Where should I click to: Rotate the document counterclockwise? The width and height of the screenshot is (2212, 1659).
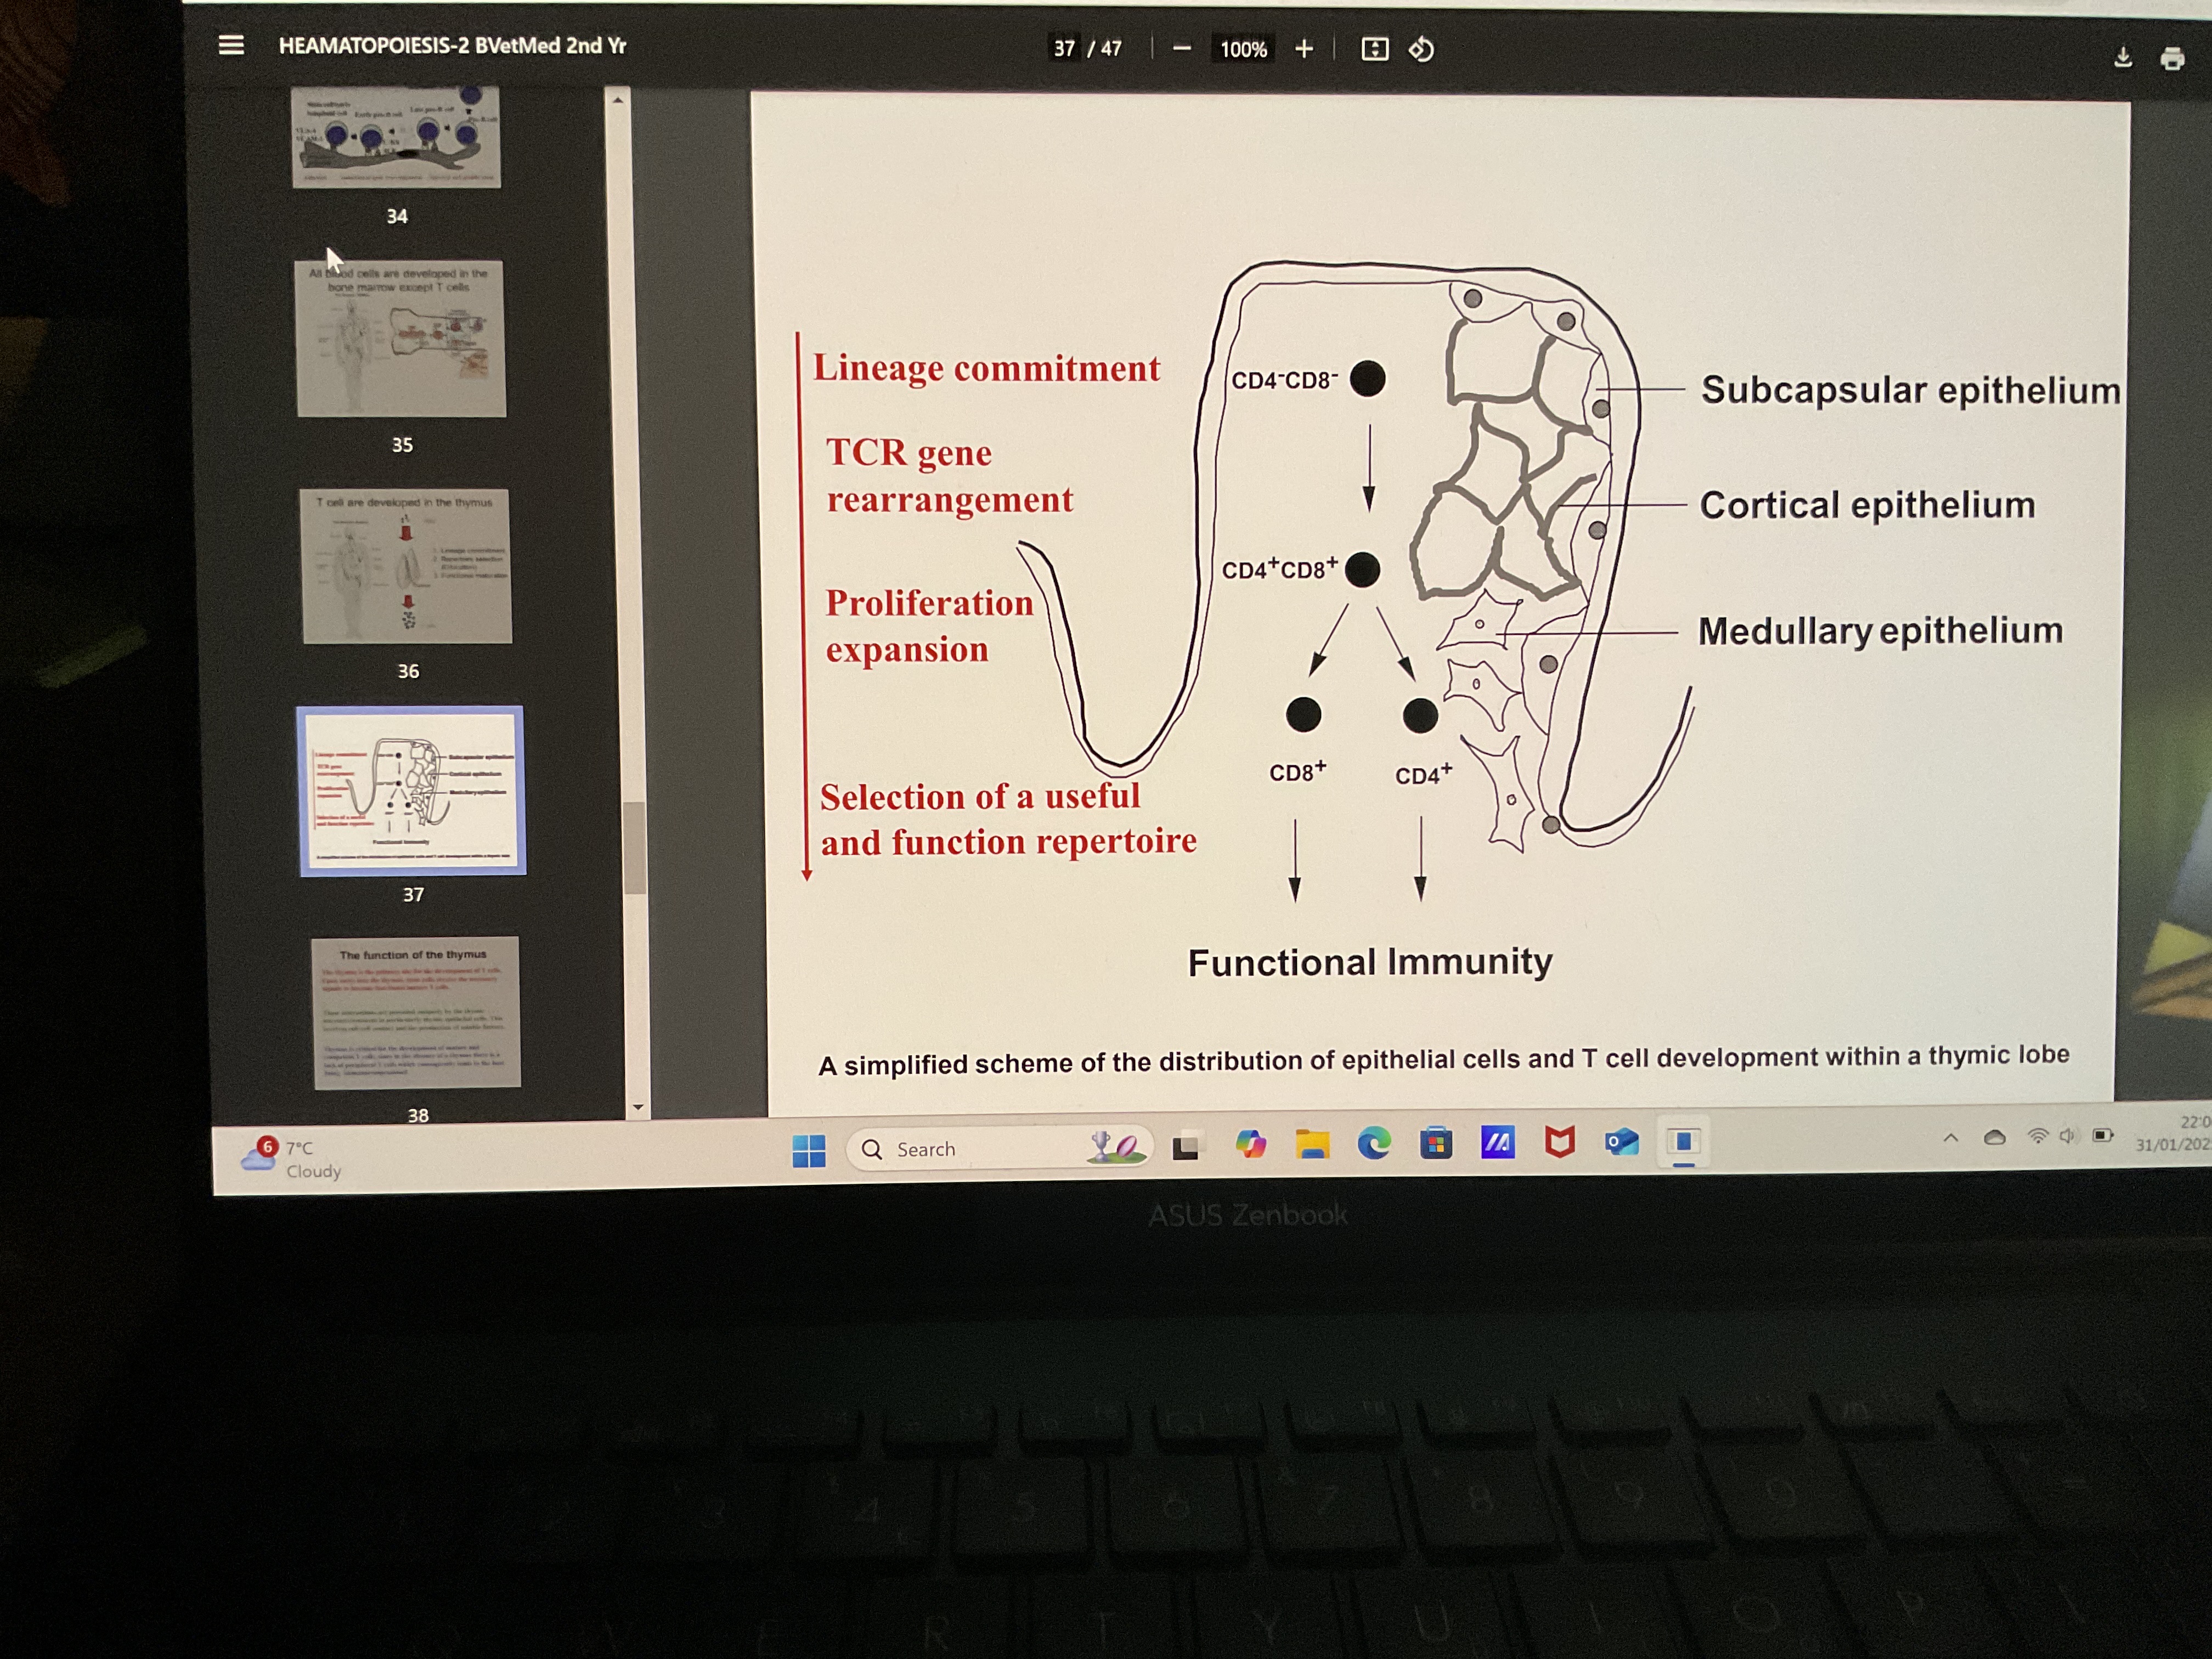[1421, 49]
